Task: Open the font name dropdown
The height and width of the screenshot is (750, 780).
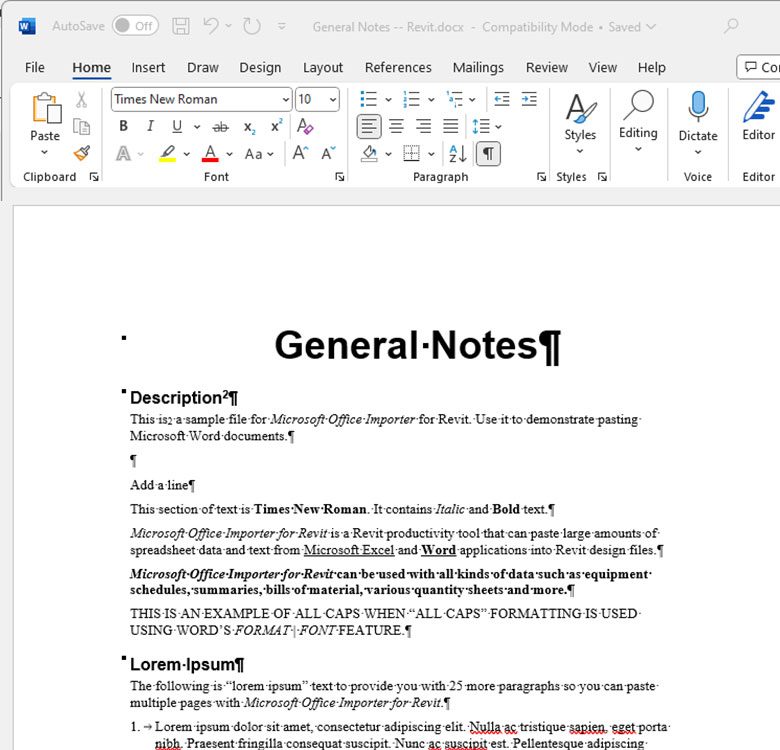Action: click(286, 99)
